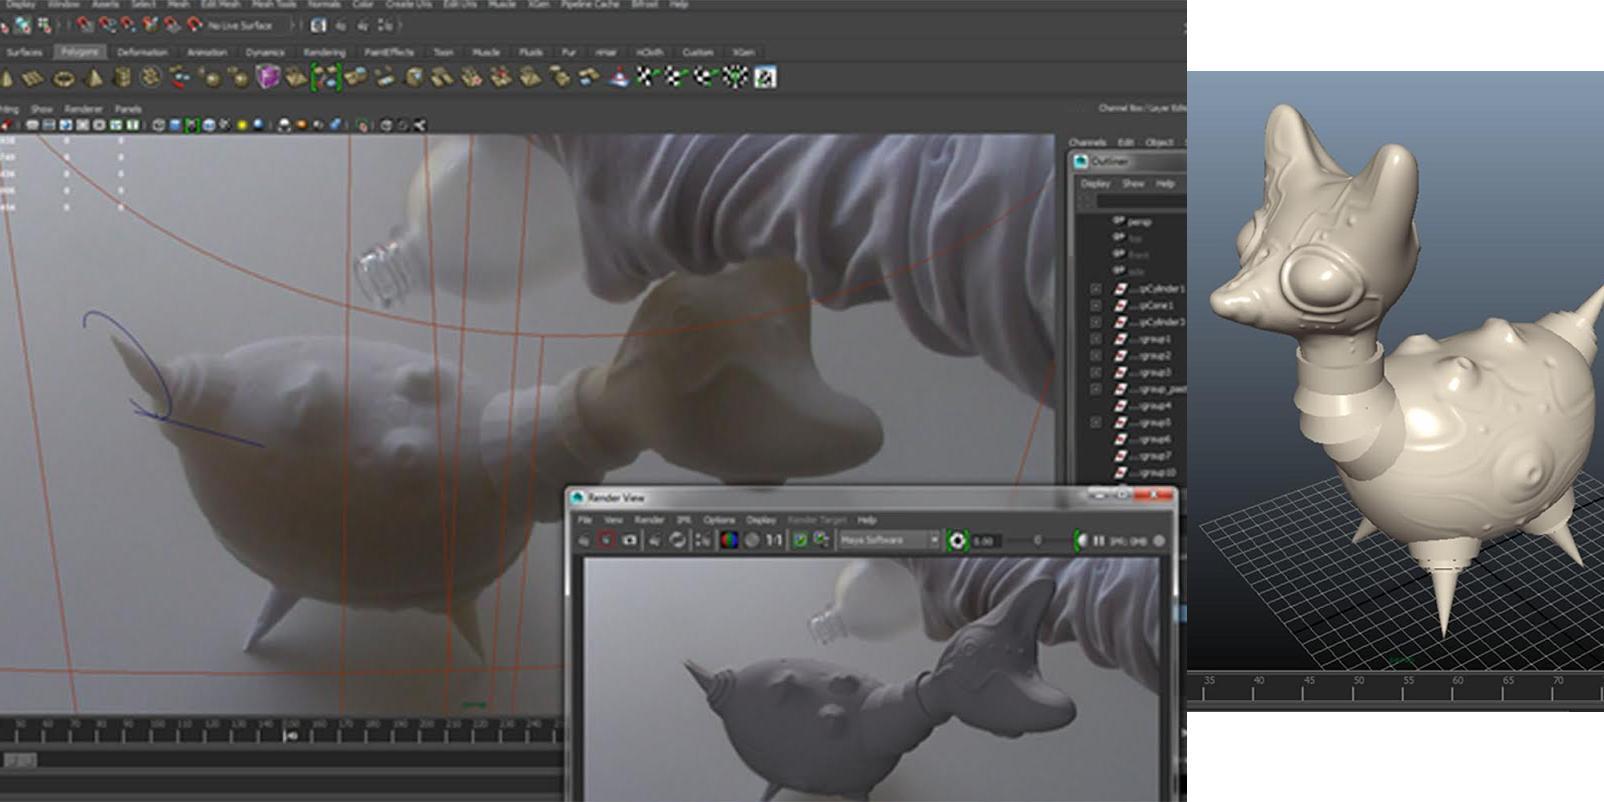Open the Surfaces shelf tab

coord(25,52)
